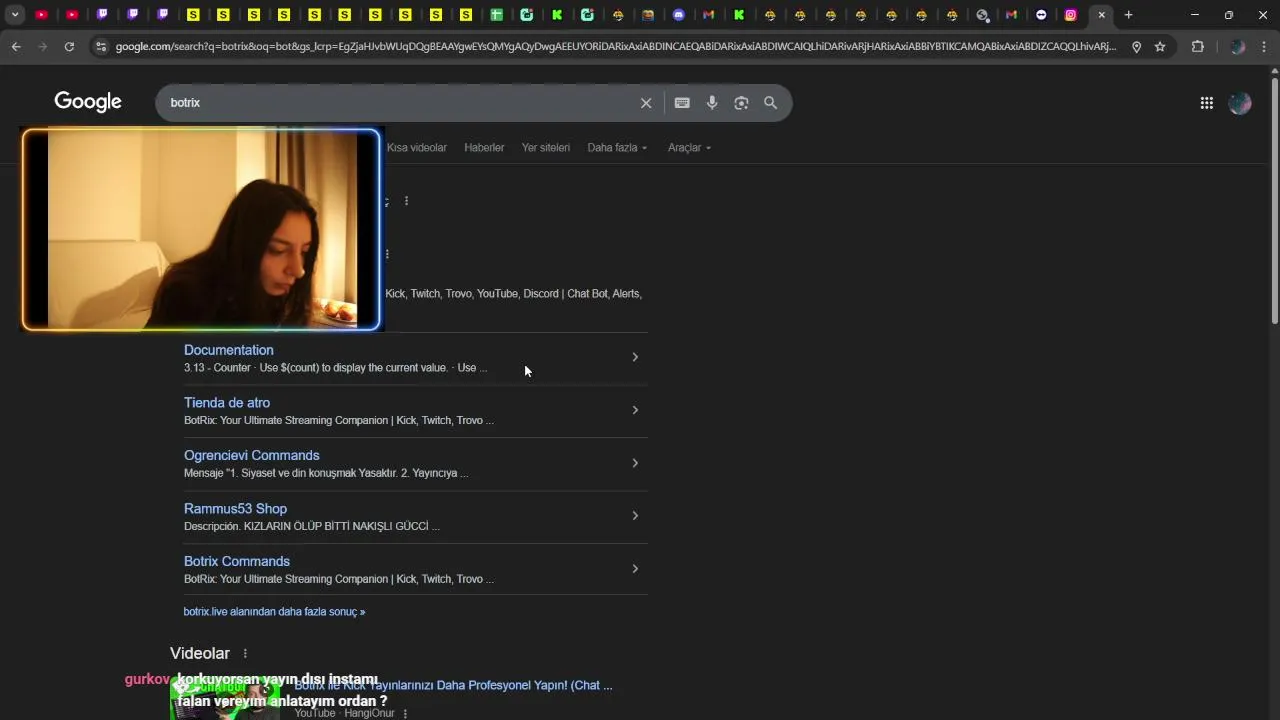Click the forward navigation arrow
The height and width of the screenshot is (720, 1280).
coord(42,46)
